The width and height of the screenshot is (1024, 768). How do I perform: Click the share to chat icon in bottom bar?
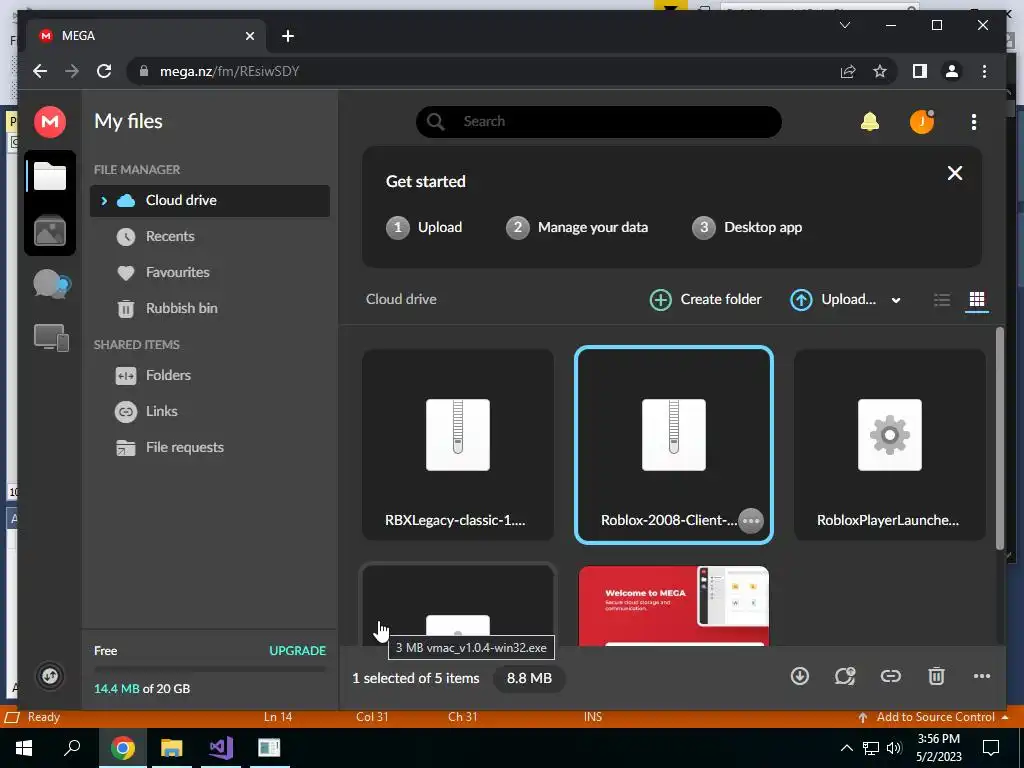pos(844,676)
